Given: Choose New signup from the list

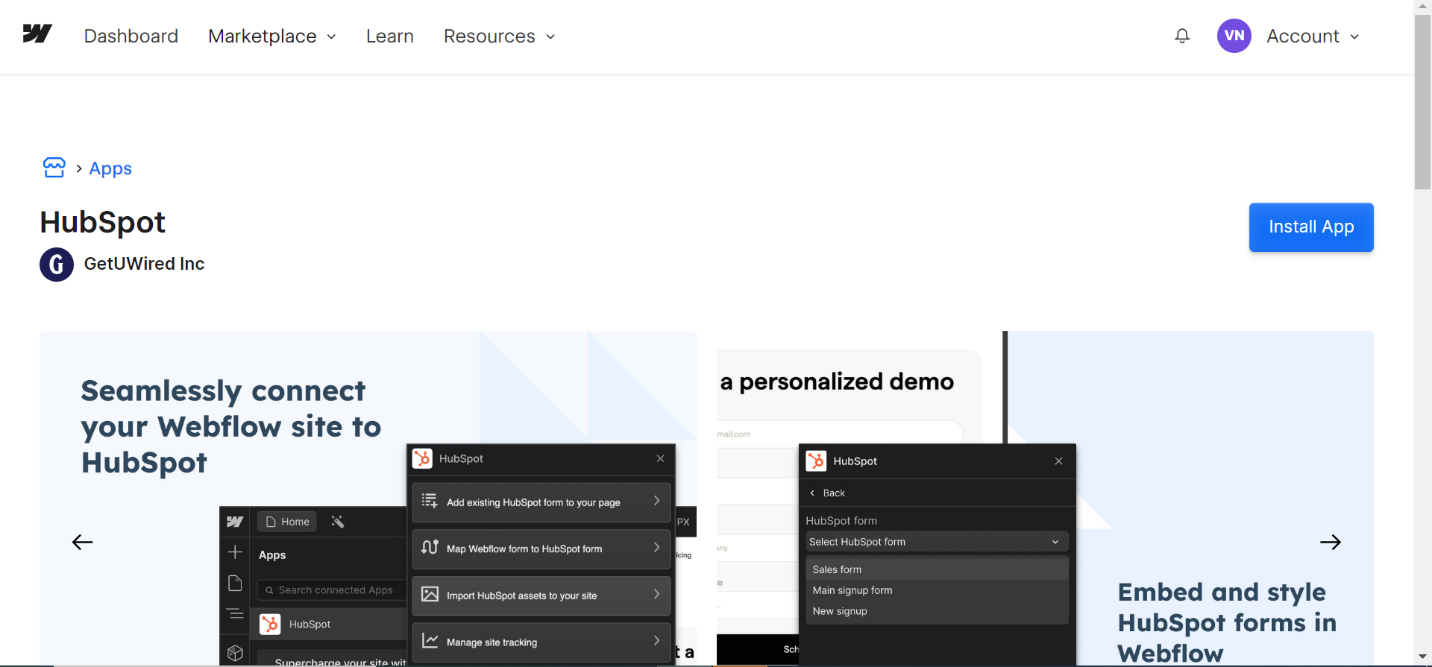Looking at the screenshot, I should [x=937, y=611].
